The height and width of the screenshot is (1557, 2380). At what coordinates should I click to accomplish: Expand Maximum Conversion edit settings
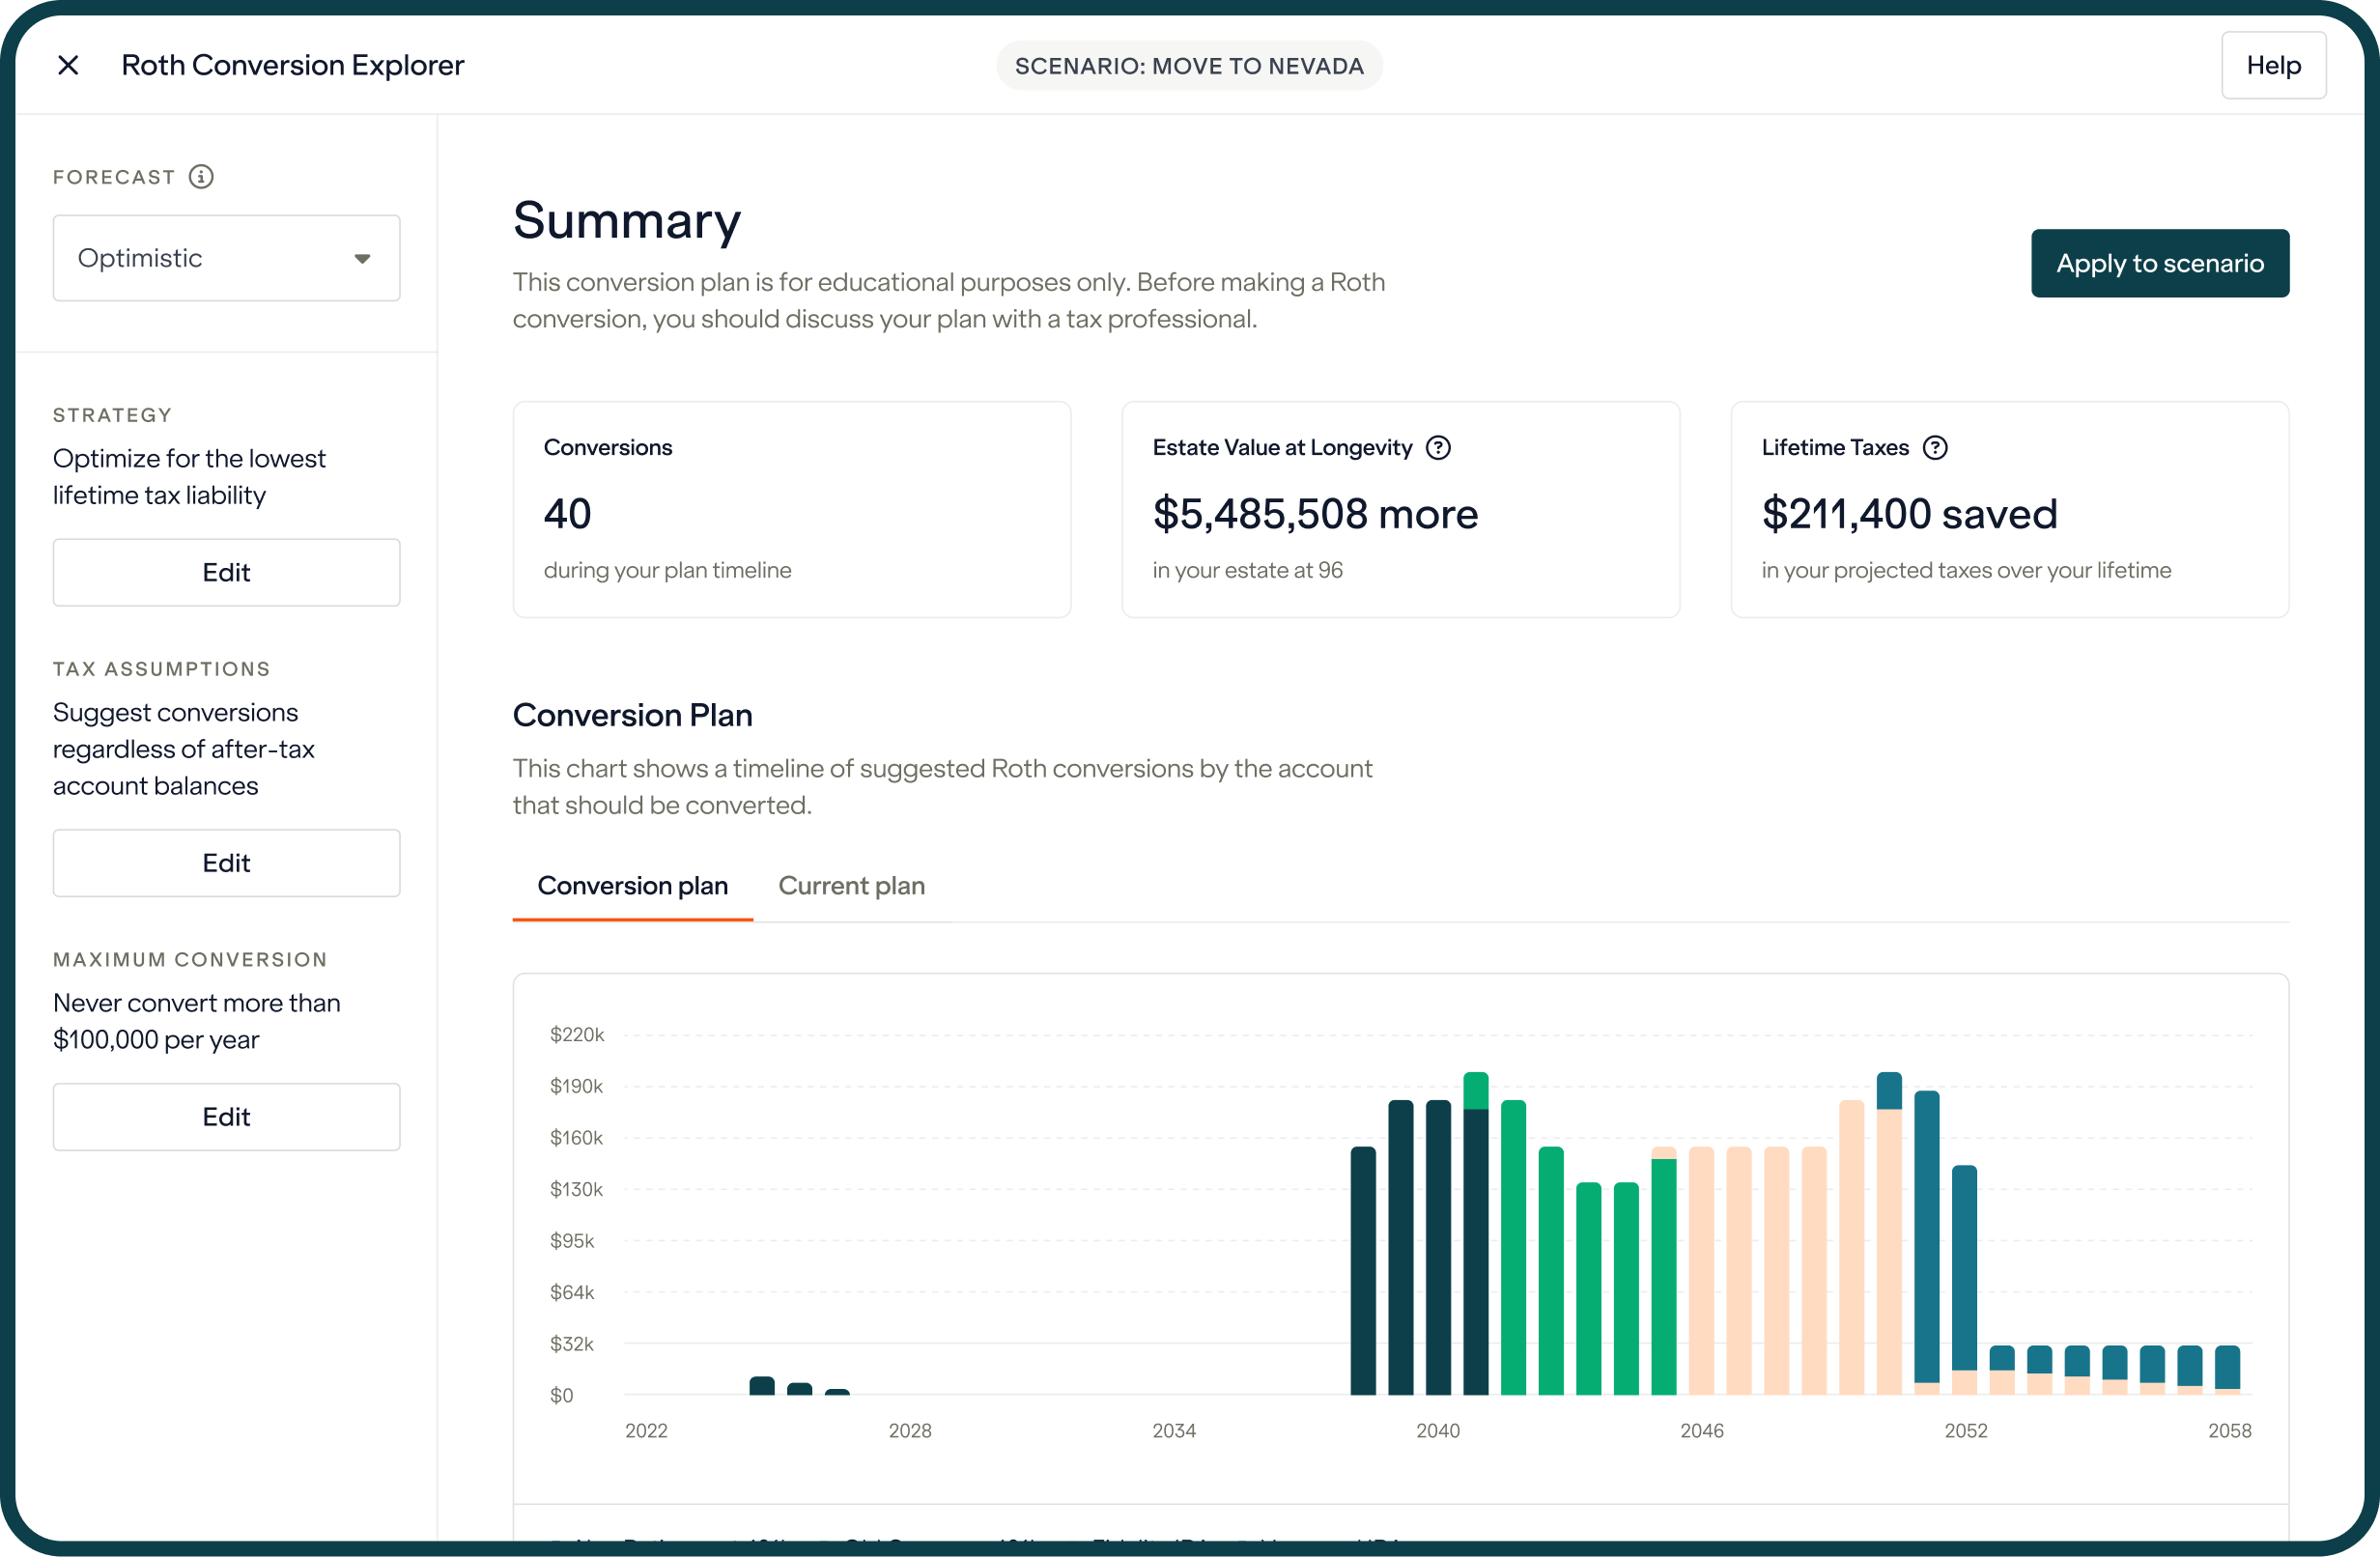click(x=224, y=1114)
